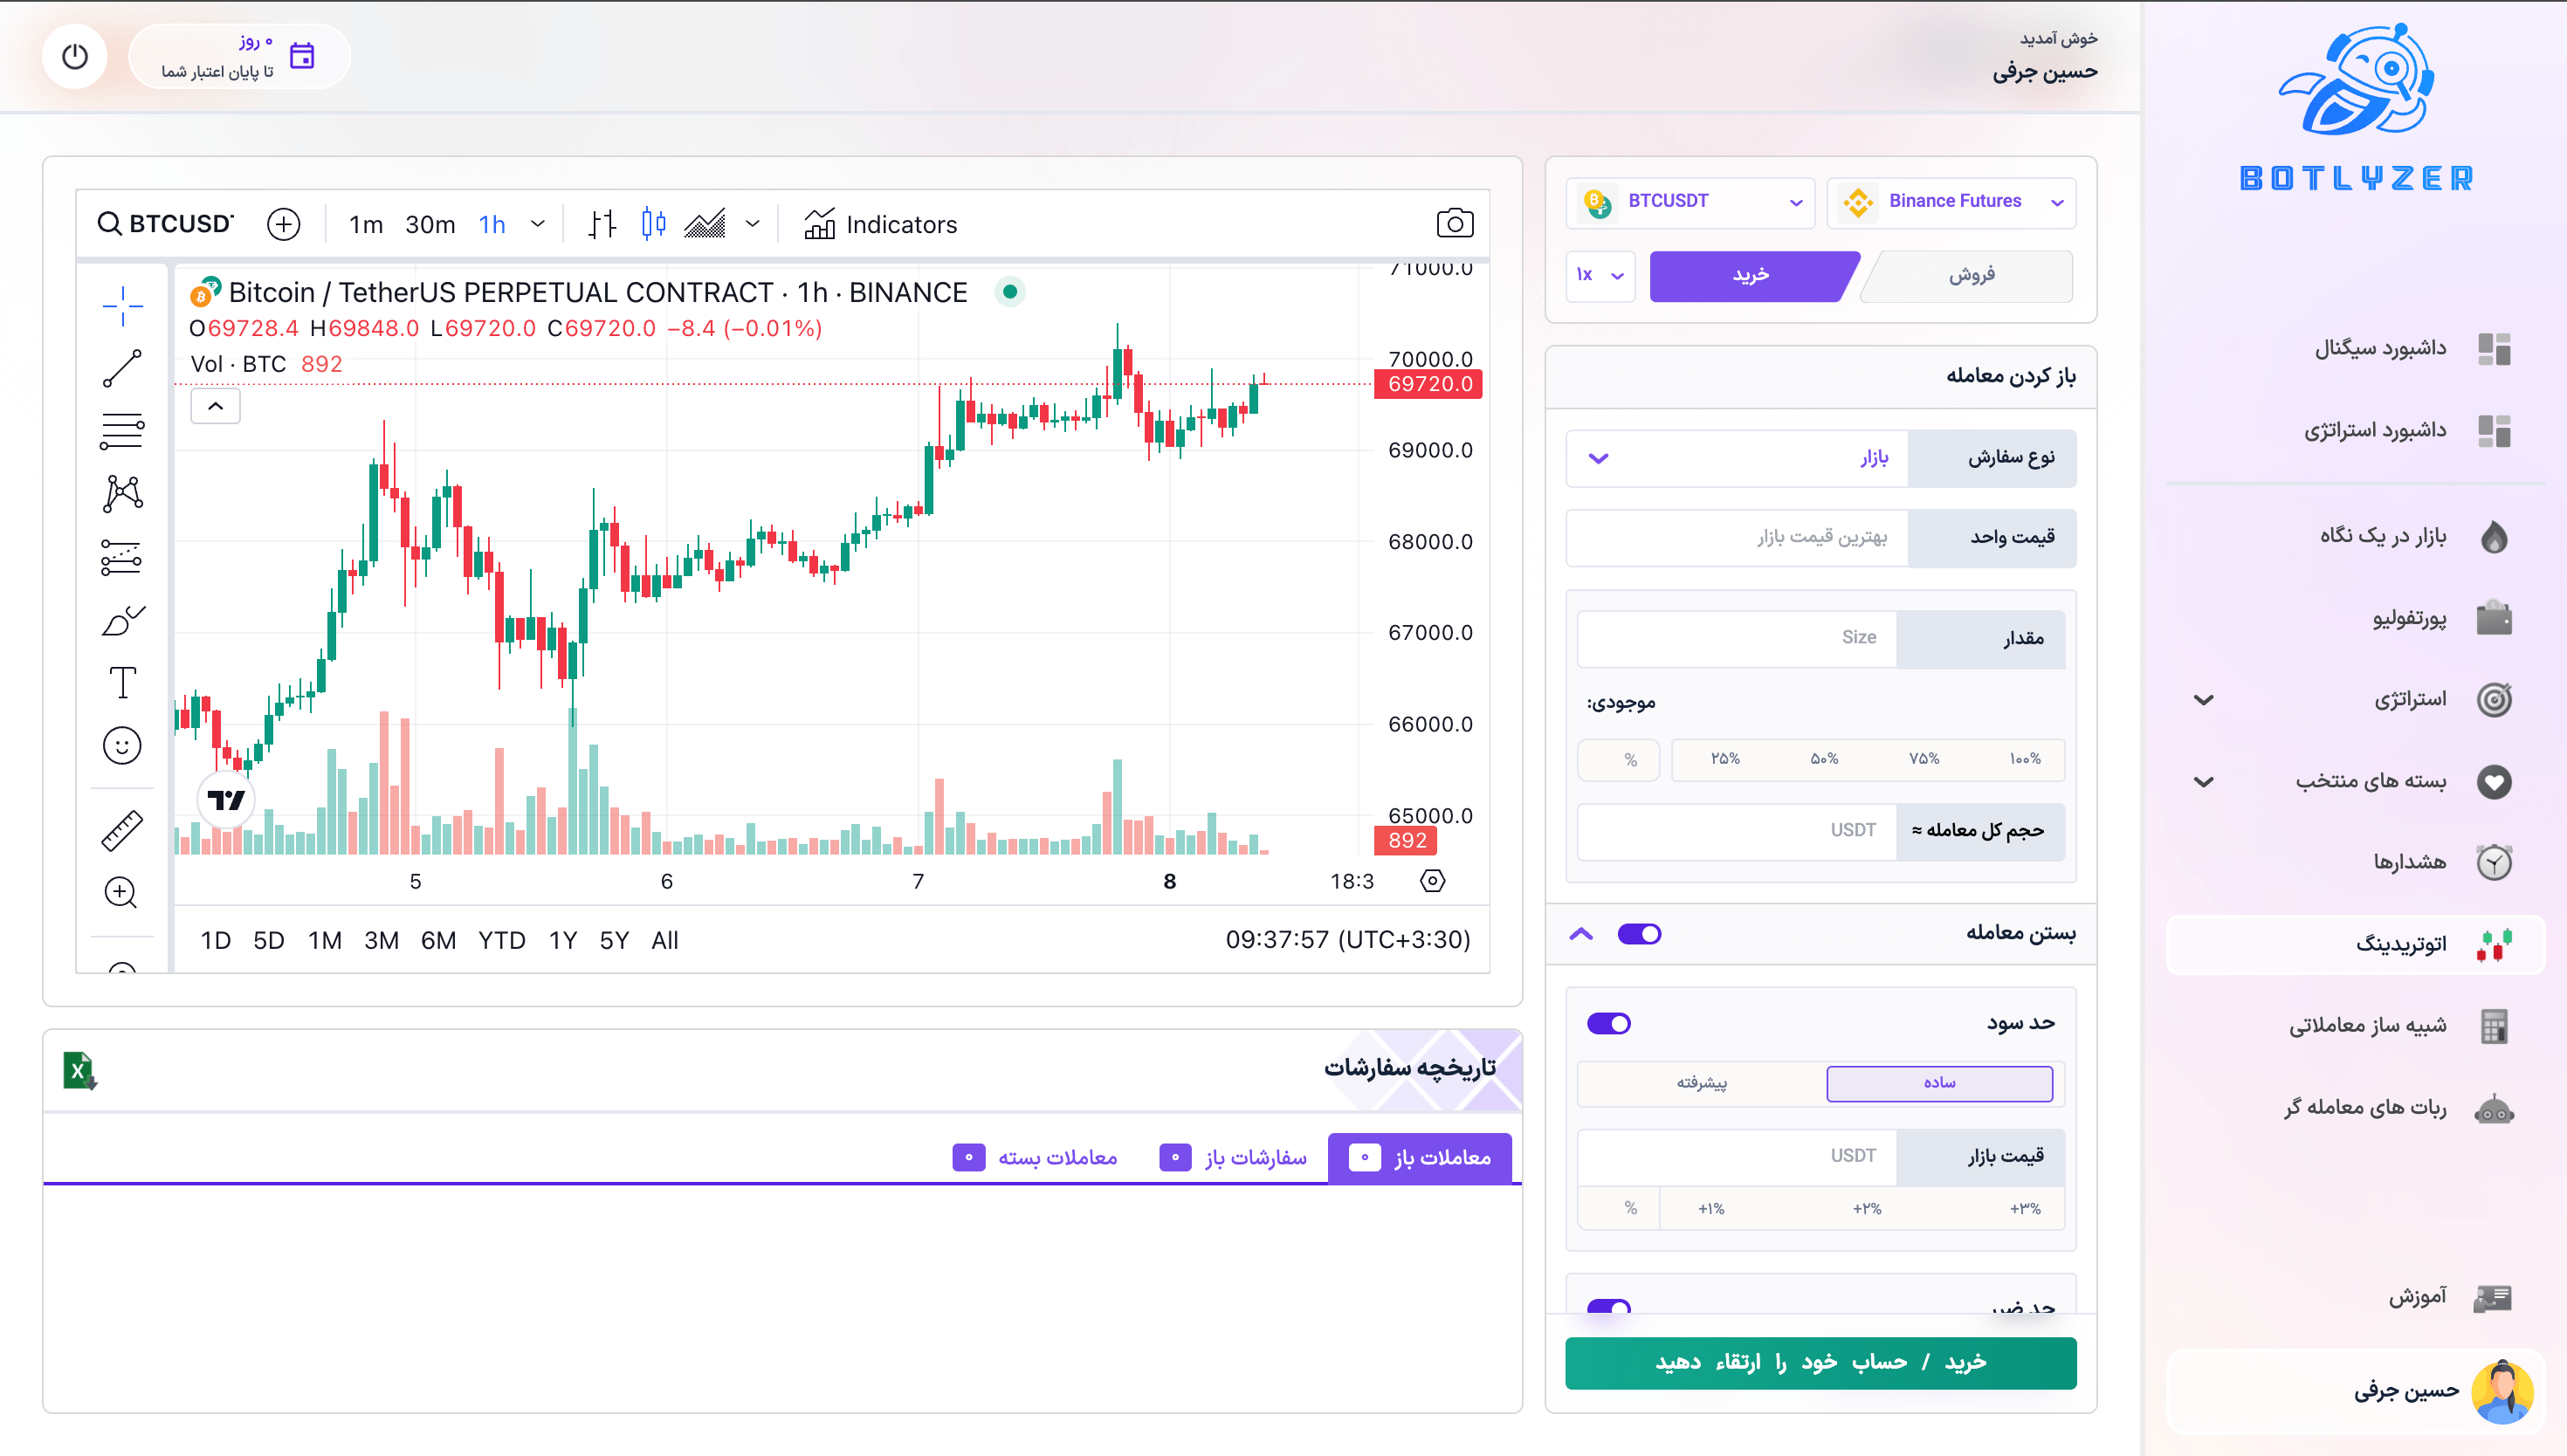2567x1456 pixels.
Task: Select the trend line drawing tool
Action: click(122, 368)
